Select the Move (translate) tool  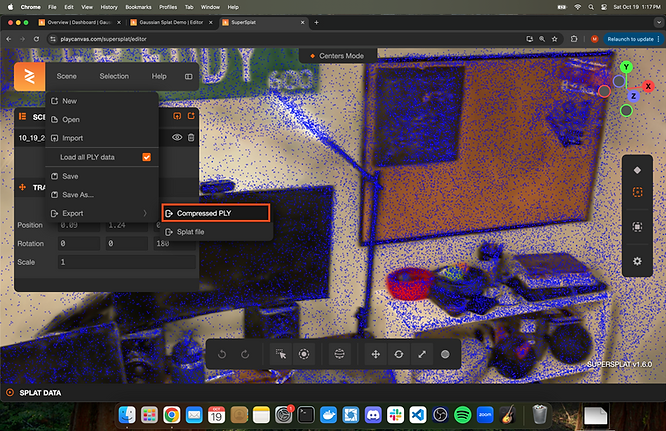[x=376, y=354]
